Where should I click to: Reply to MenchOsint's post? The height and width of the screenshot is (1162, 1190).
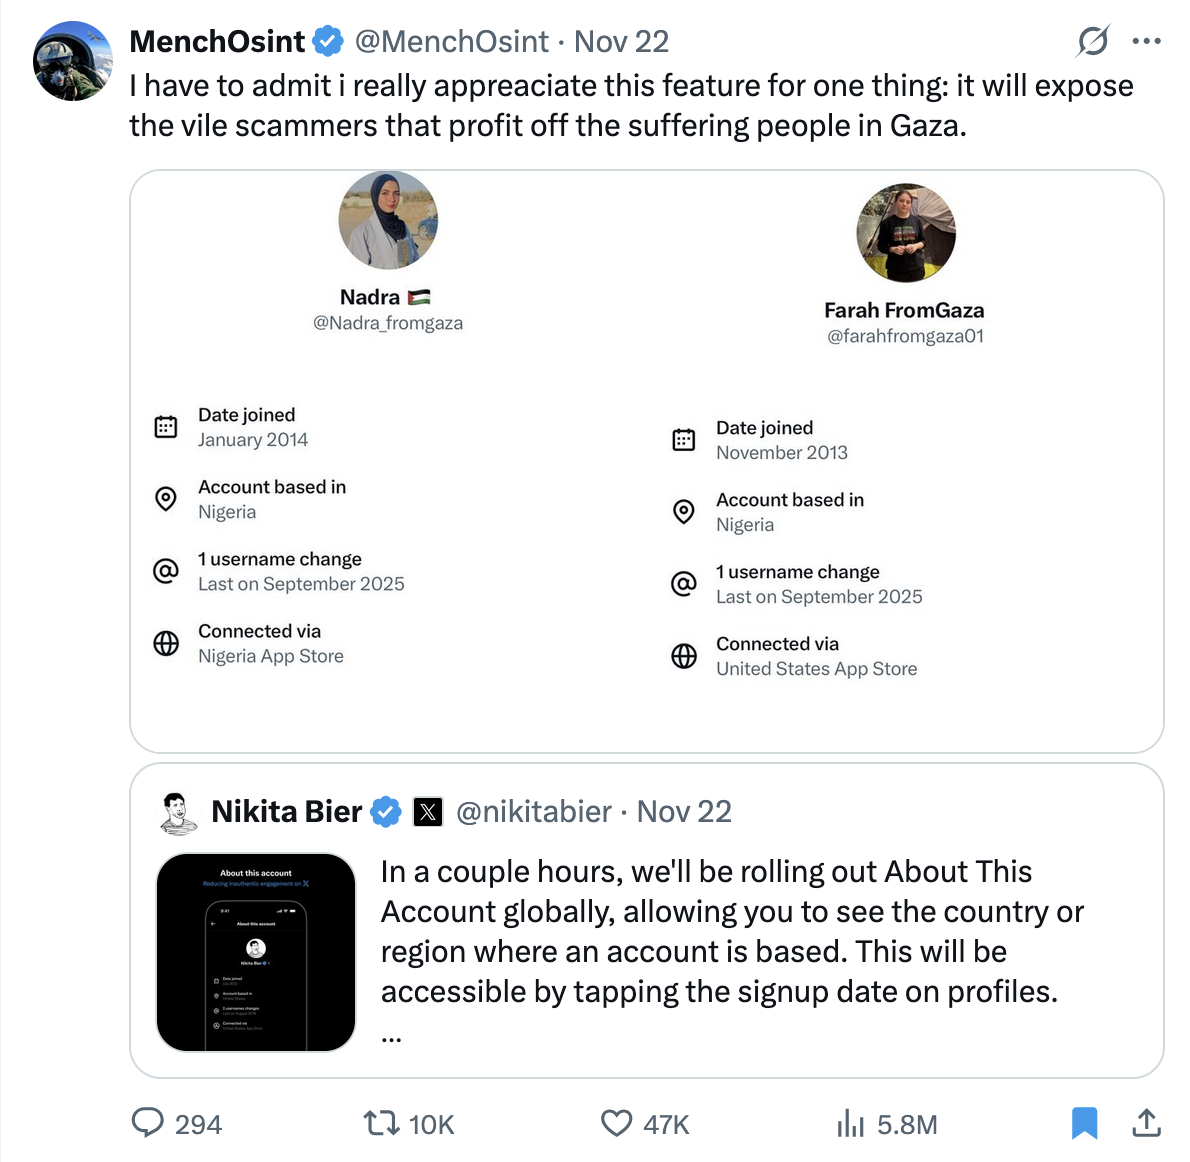(148, 1124)
